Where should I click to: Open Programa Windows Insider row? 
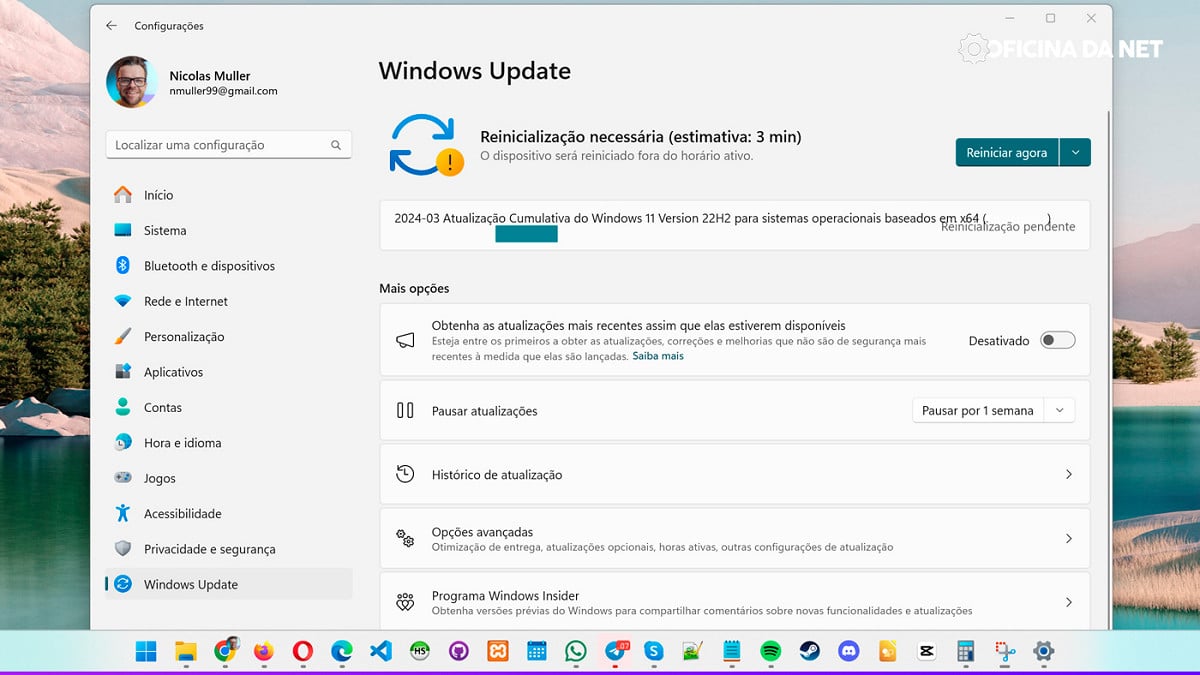pyautogui.click(x=734, y=602)
